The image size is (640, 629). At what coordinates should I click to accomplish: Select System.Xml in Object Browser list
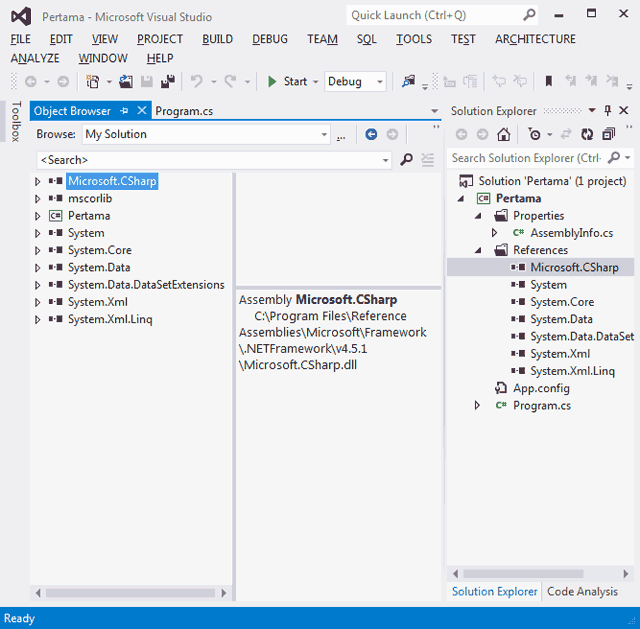click(x=98, y=302)
